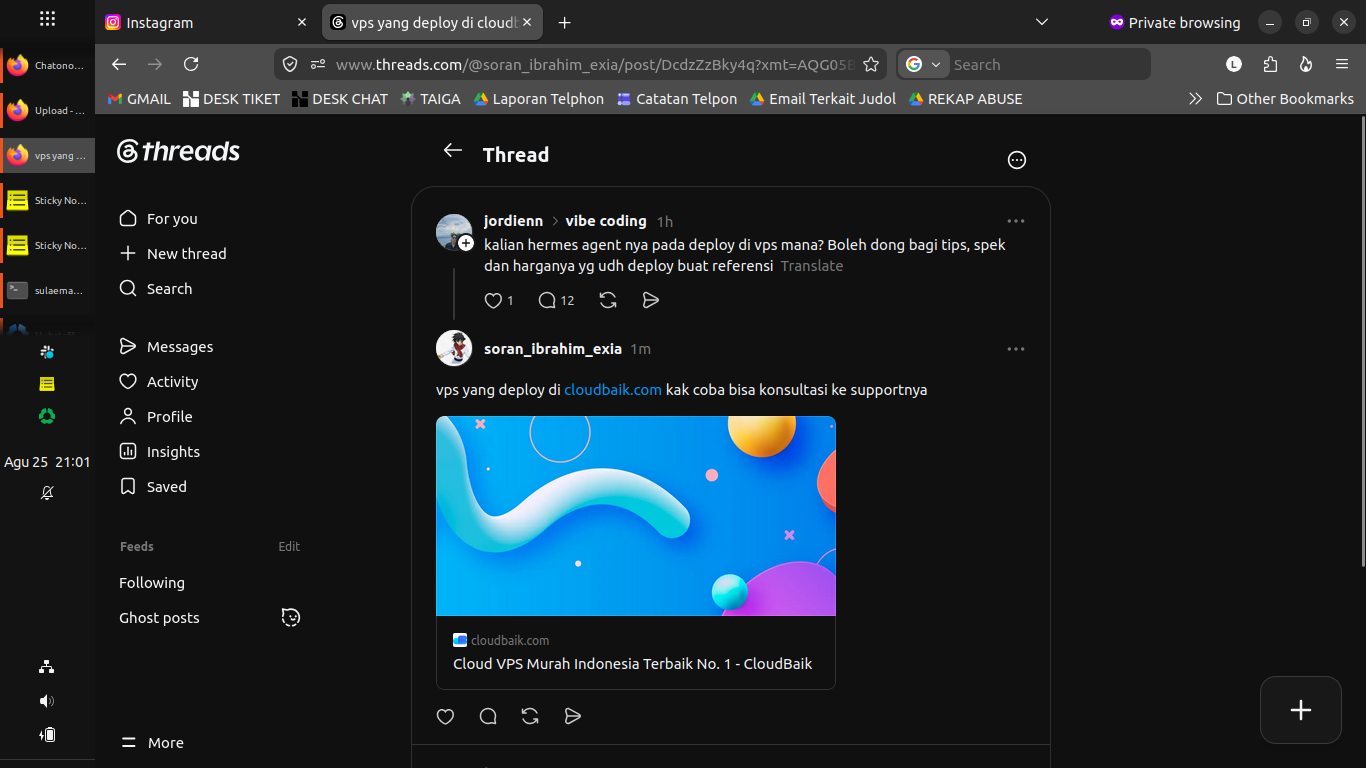Open volume control in system panel
This screenshot has height=768, width=1366.
47,701
